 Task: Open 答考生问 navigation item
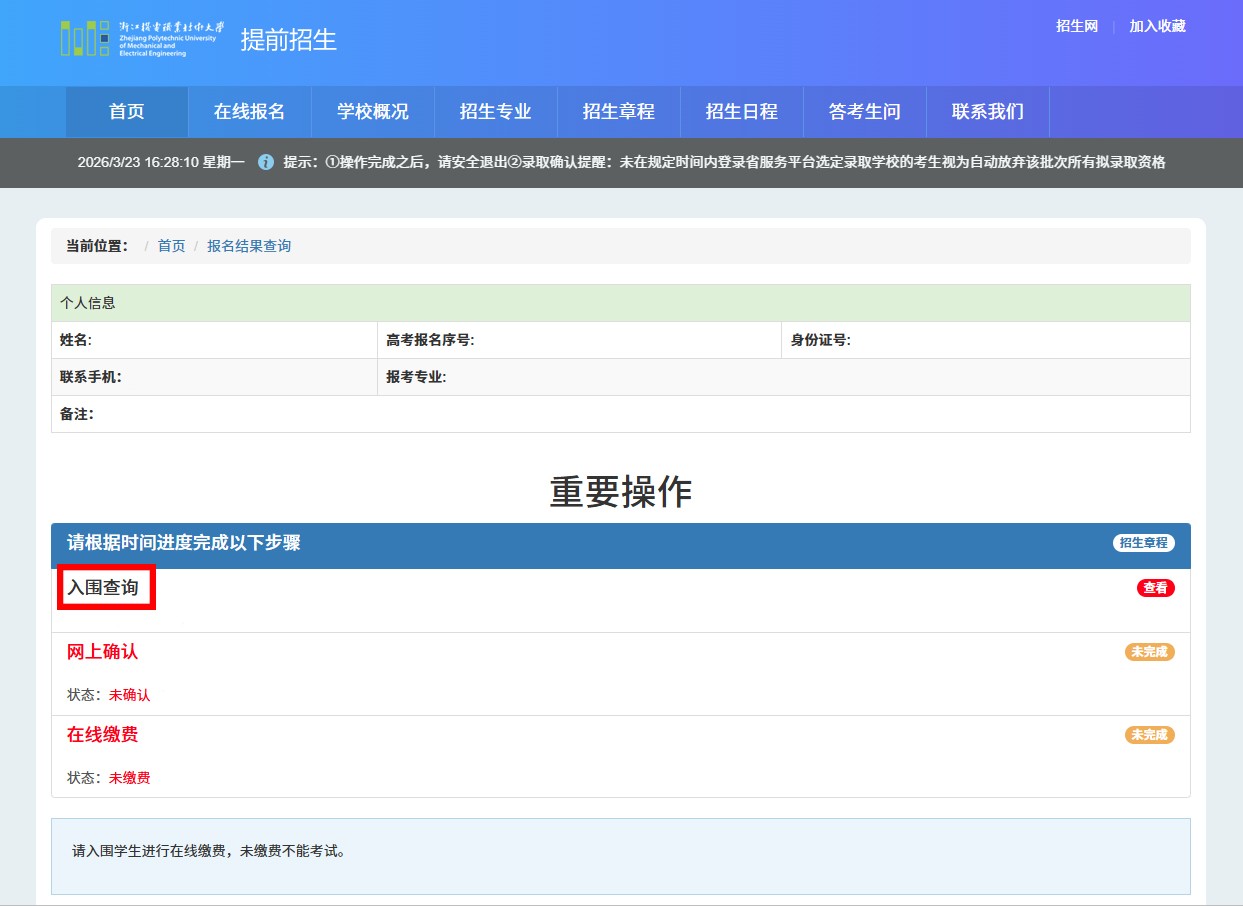(x=865, y=112)
